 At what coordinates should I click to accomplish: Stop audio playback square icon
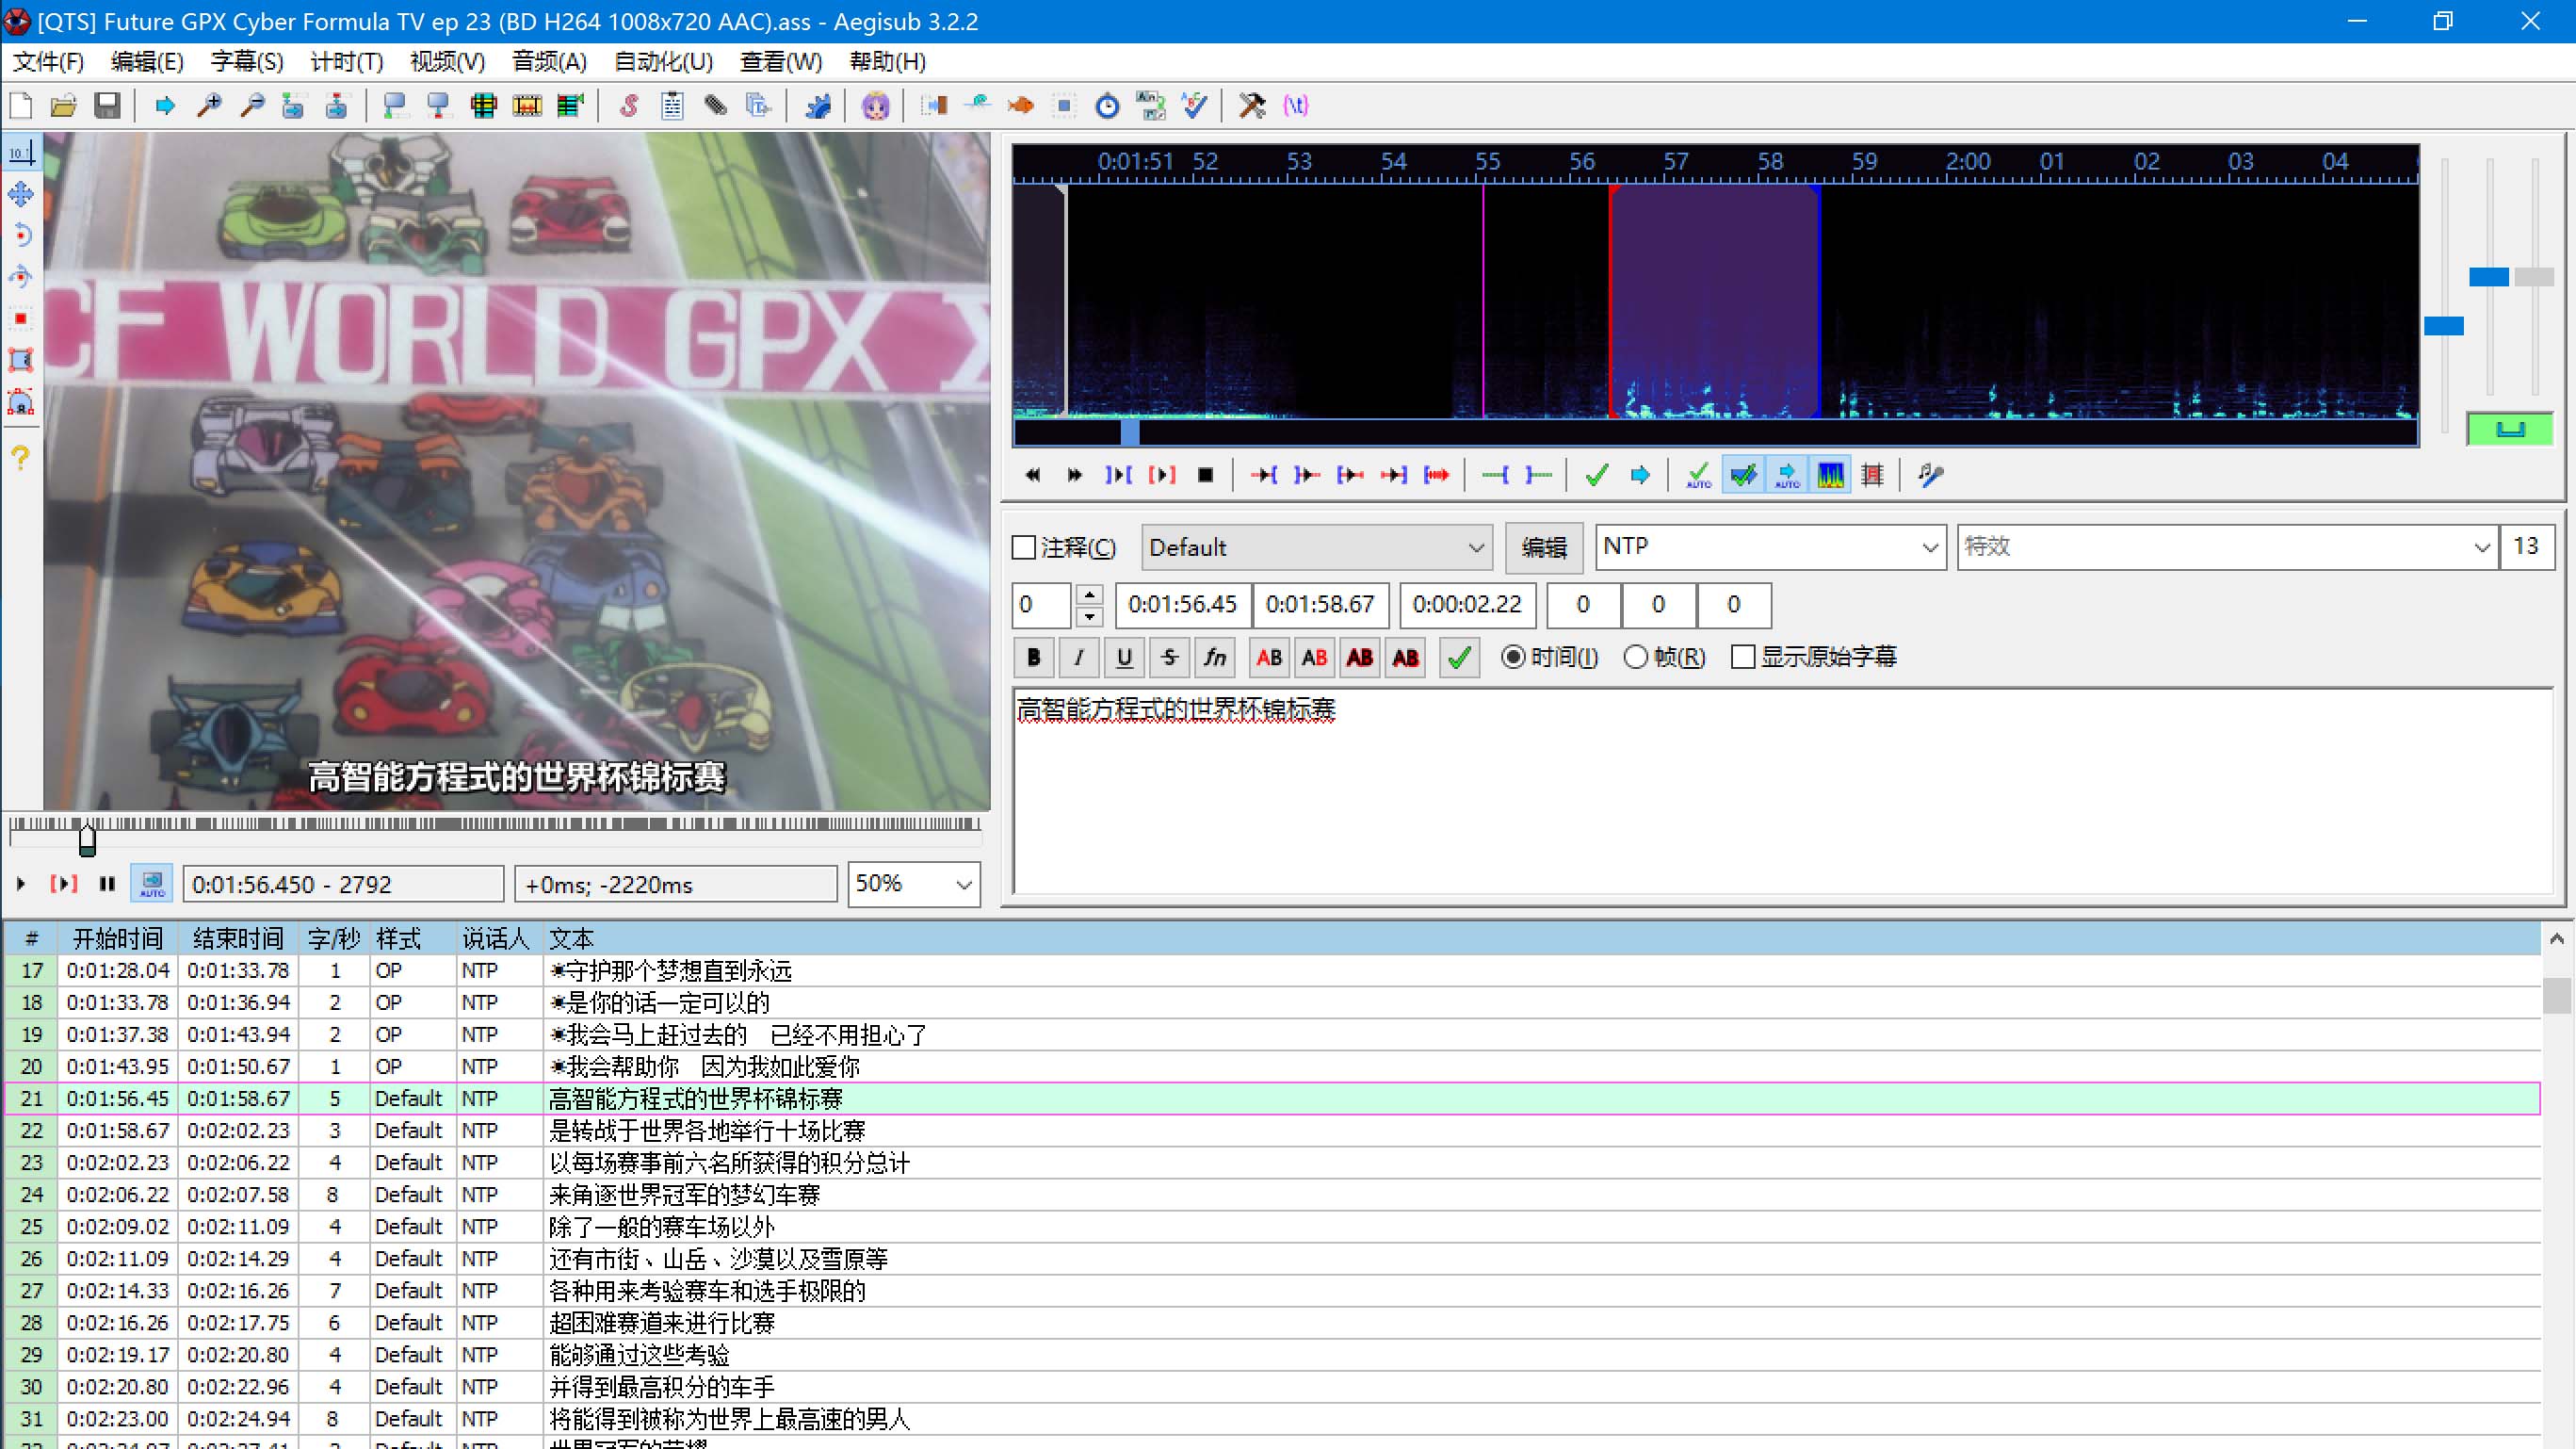point(1206,475)
